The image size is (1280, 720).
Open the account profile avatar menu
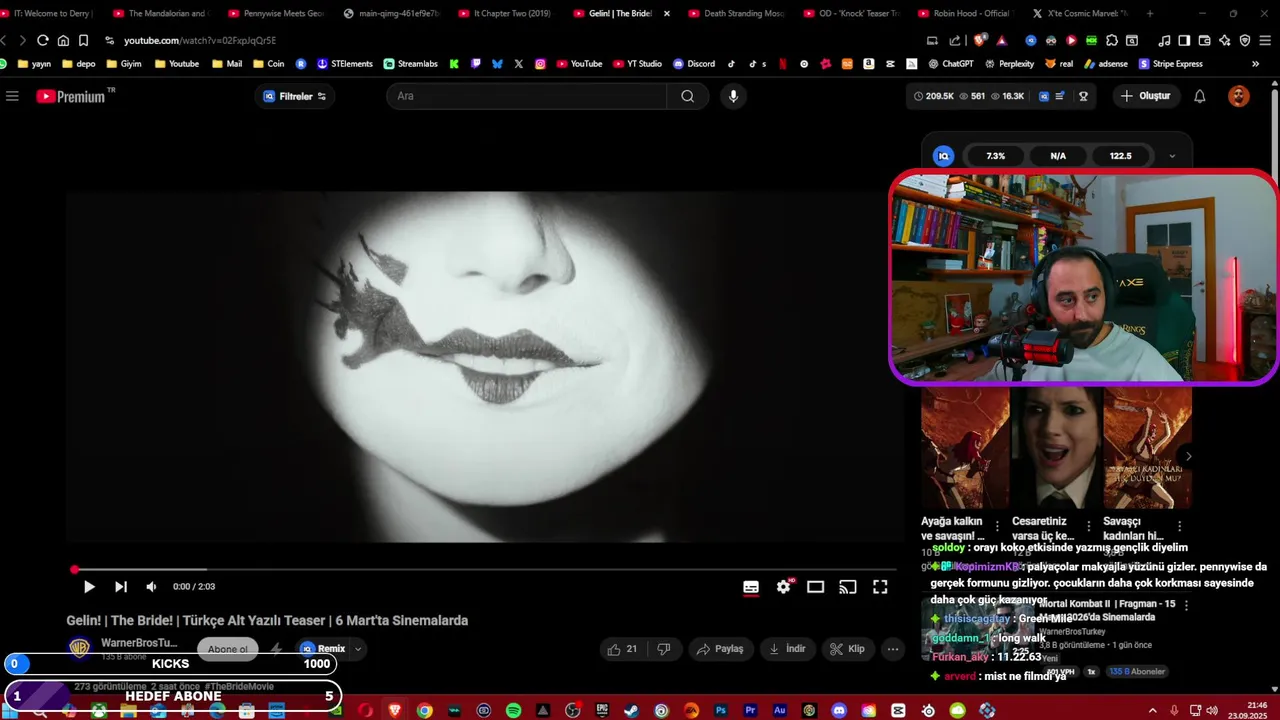click(x=1239, y=96)
